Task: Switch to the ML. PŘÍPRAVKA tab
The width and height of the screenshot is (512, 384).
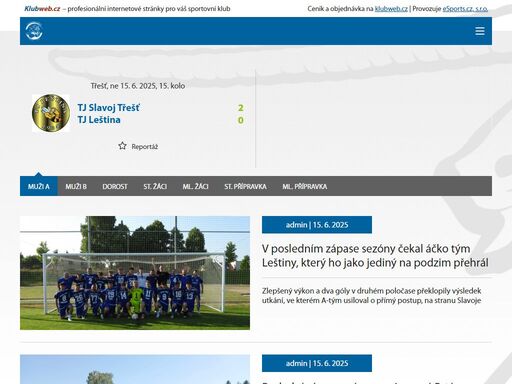Action: (x=305, y=186)
